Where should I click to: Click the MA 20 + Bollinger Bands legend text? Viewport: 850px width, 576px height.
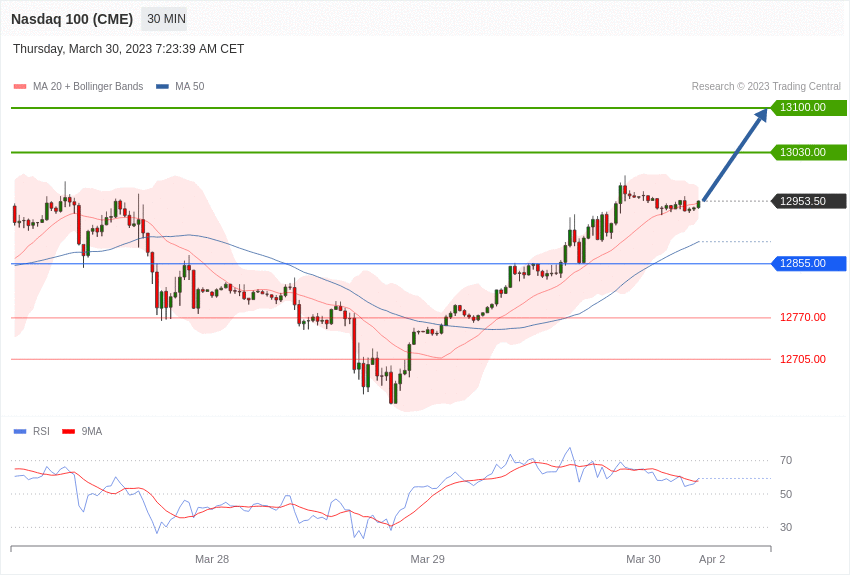88,87
